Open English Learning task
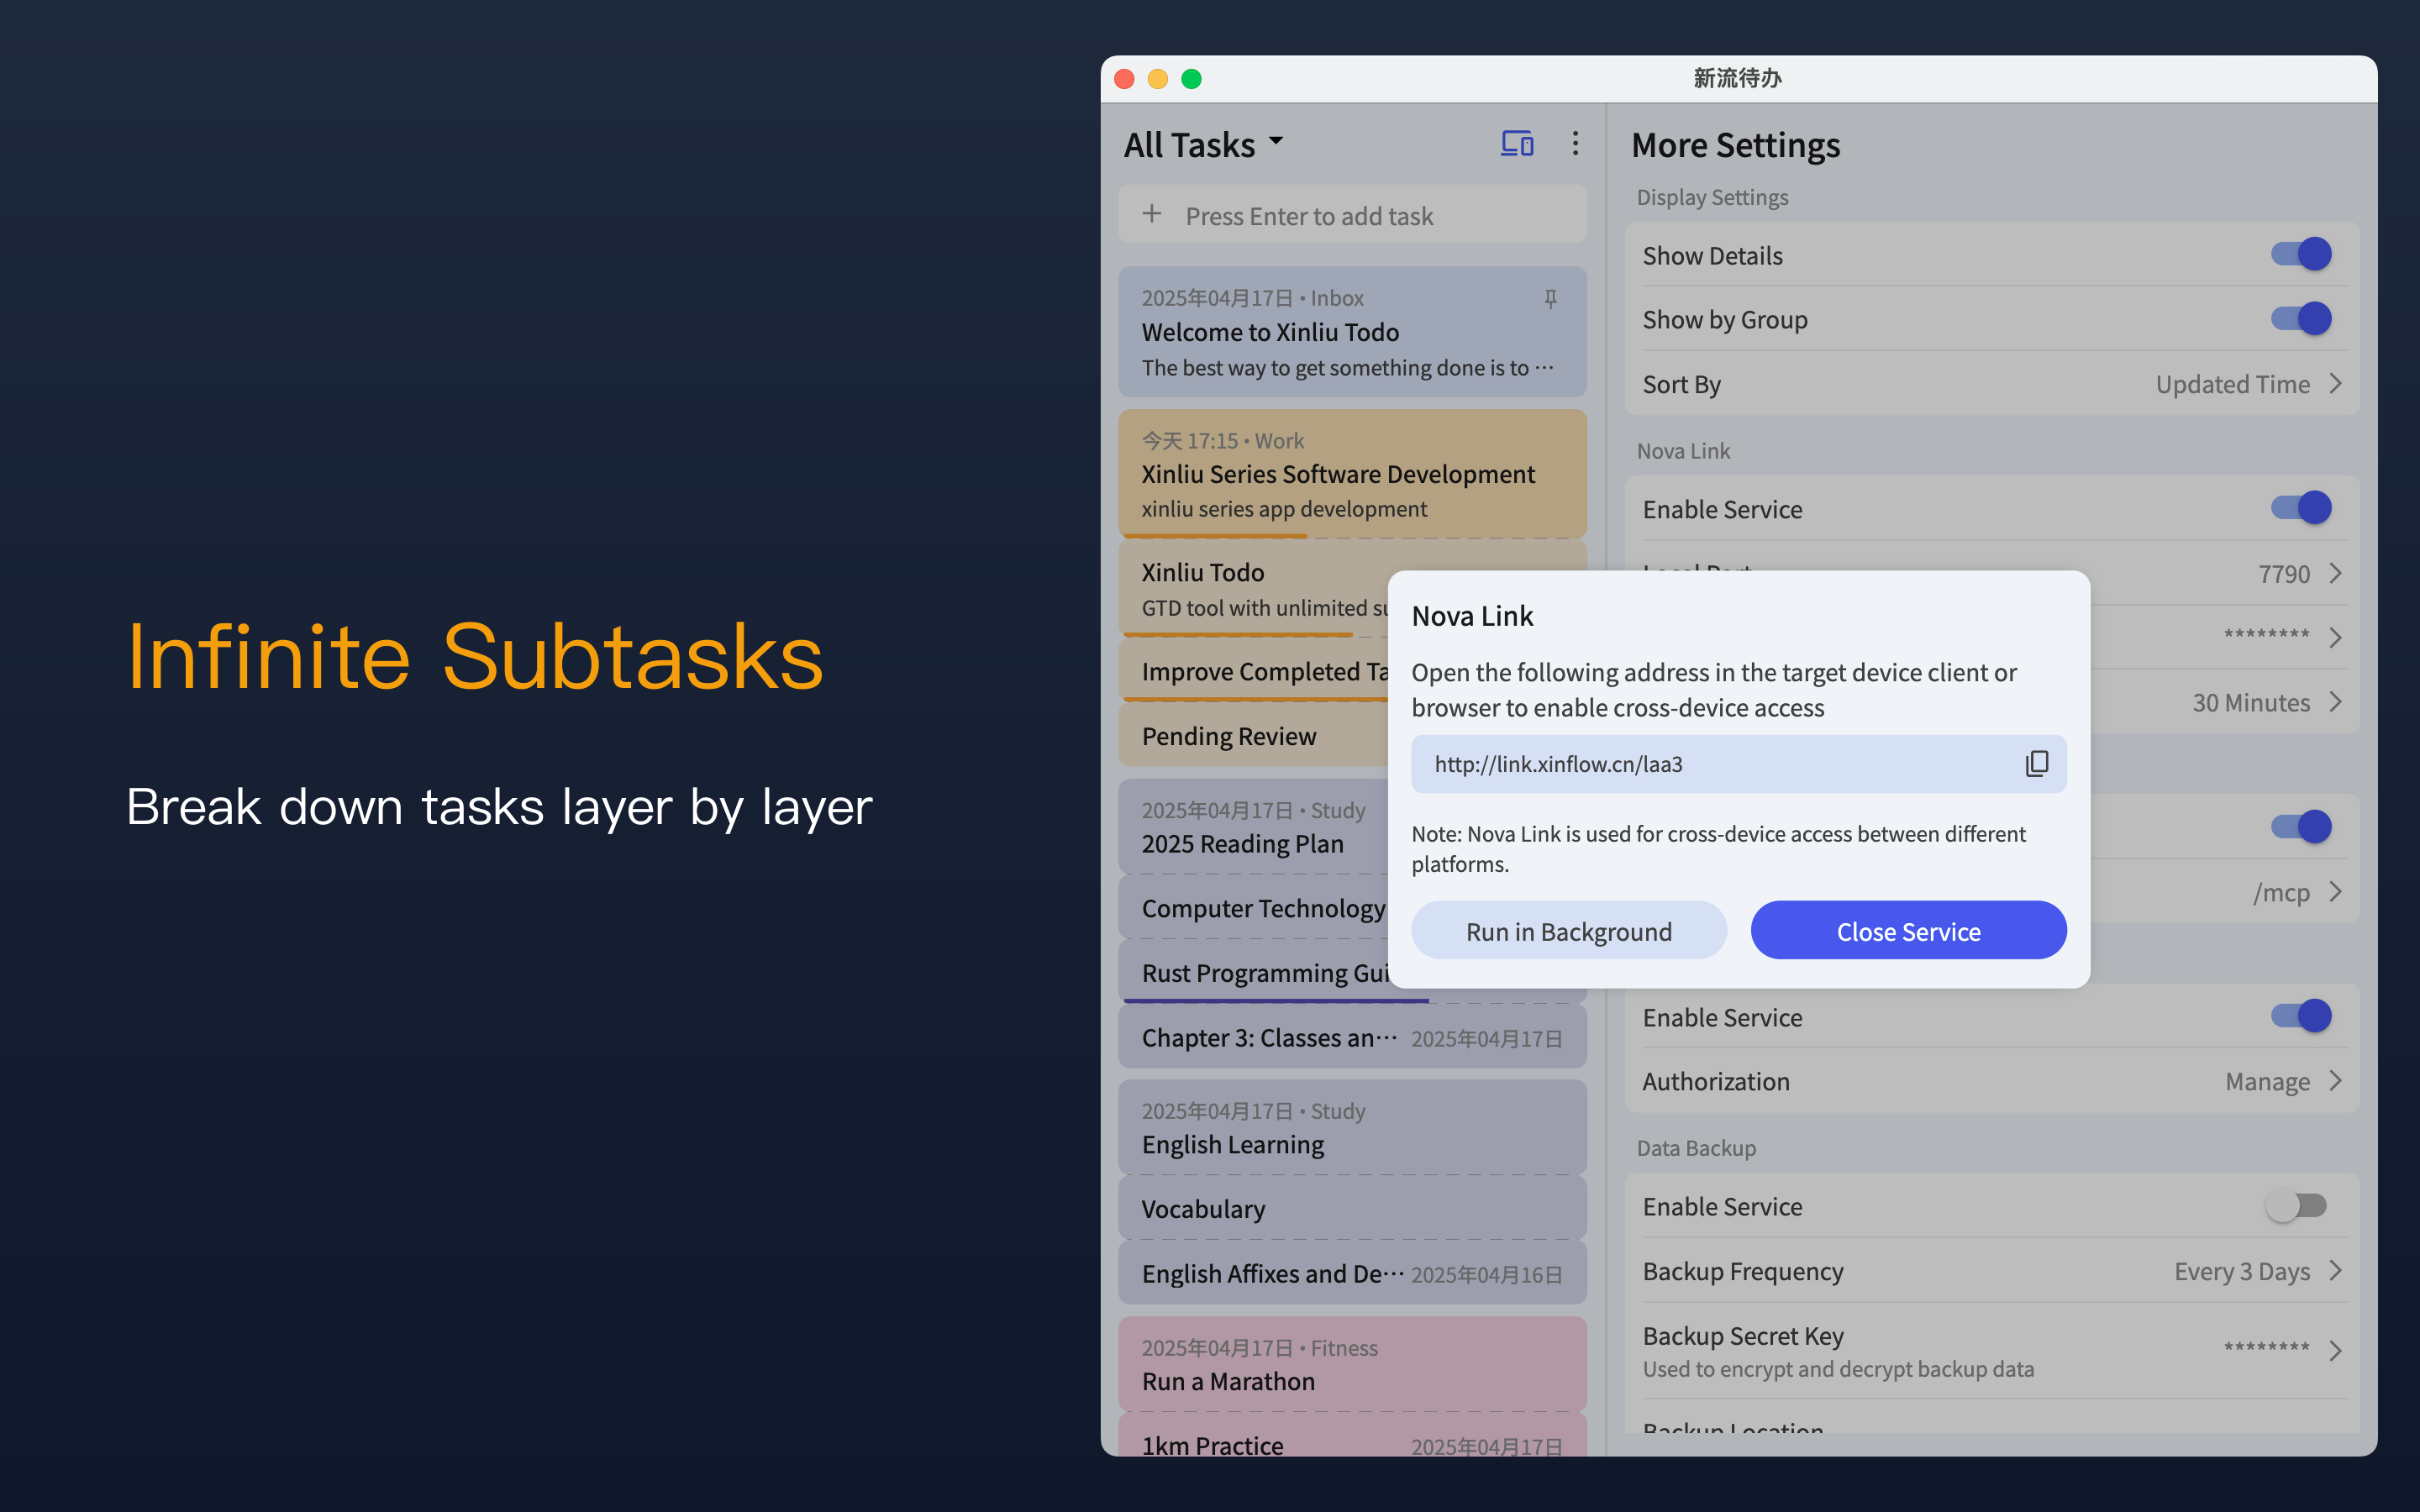 tap(1352, 1128)
